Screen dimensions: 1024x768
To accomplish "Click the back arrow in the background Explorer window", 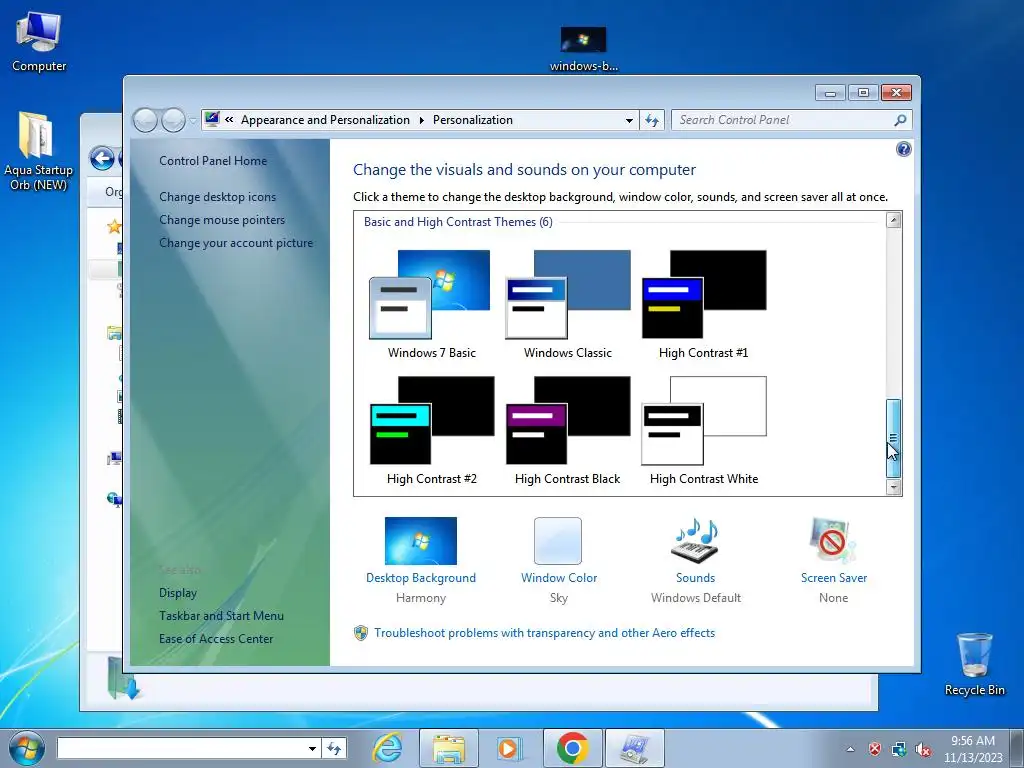I will (x=103, y=159).
